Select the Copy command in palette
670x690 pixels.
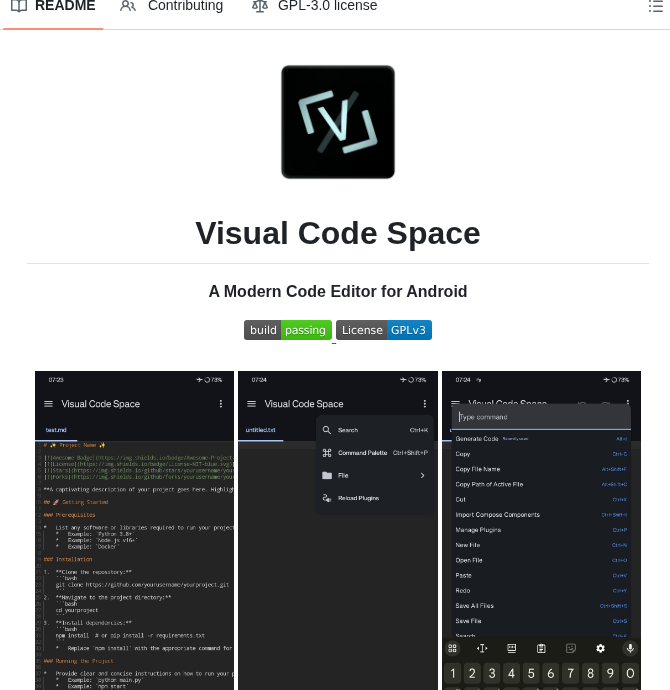(541, 454)
